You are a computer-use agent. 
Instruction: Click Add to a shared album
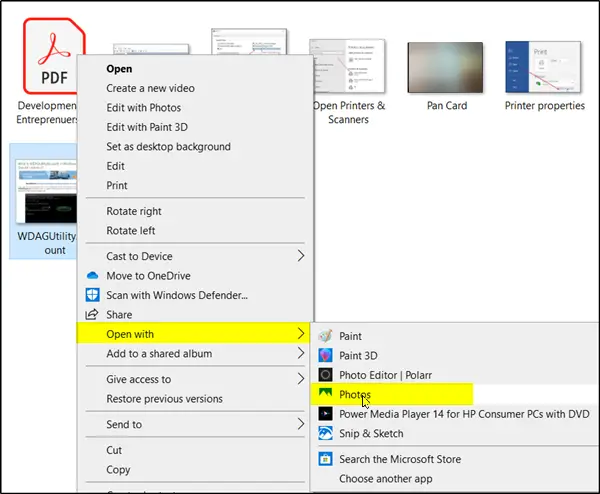coord(195,354)
